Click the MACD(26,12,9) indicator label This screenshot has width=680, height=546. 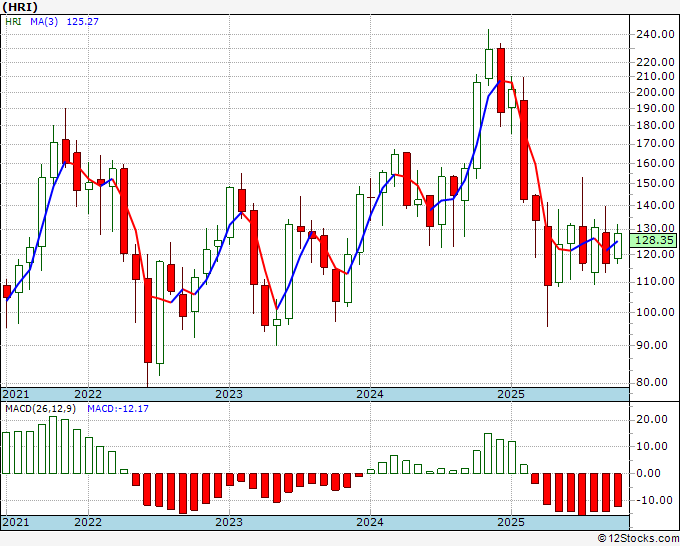point(41,409)
